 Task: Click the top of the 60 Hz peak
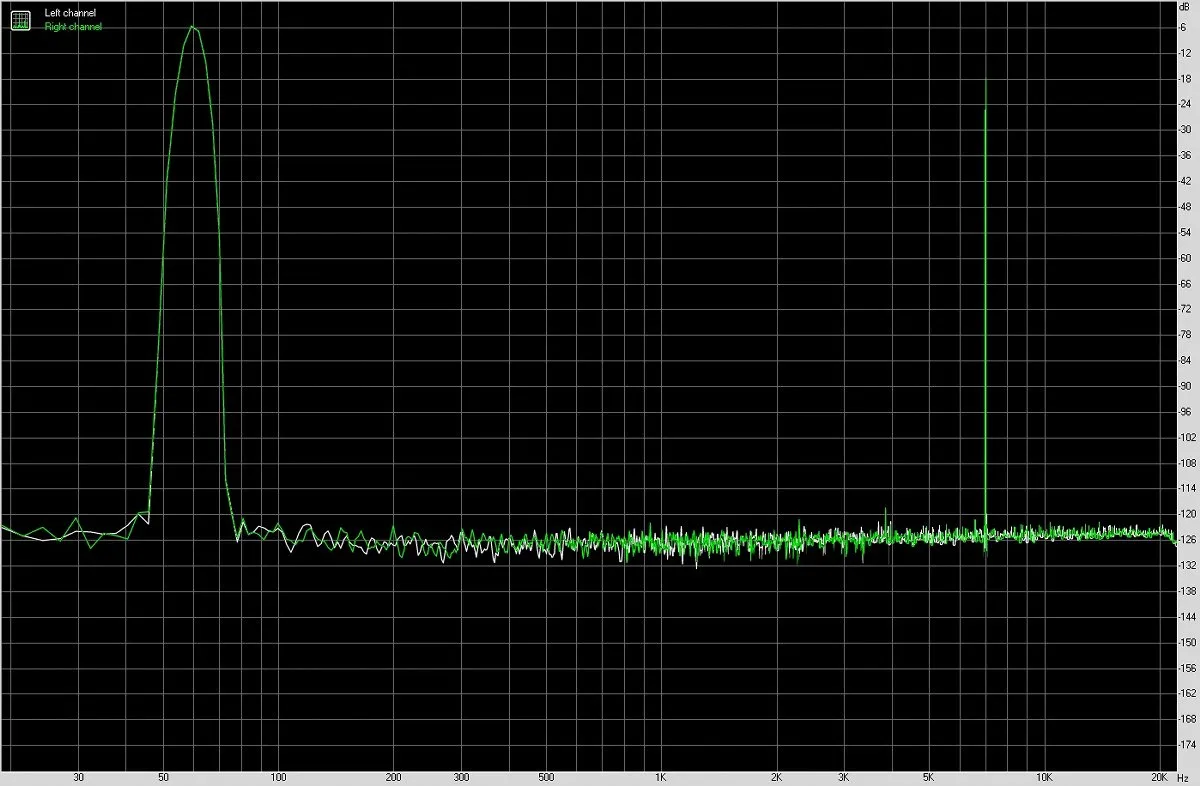tap(192, 27)
